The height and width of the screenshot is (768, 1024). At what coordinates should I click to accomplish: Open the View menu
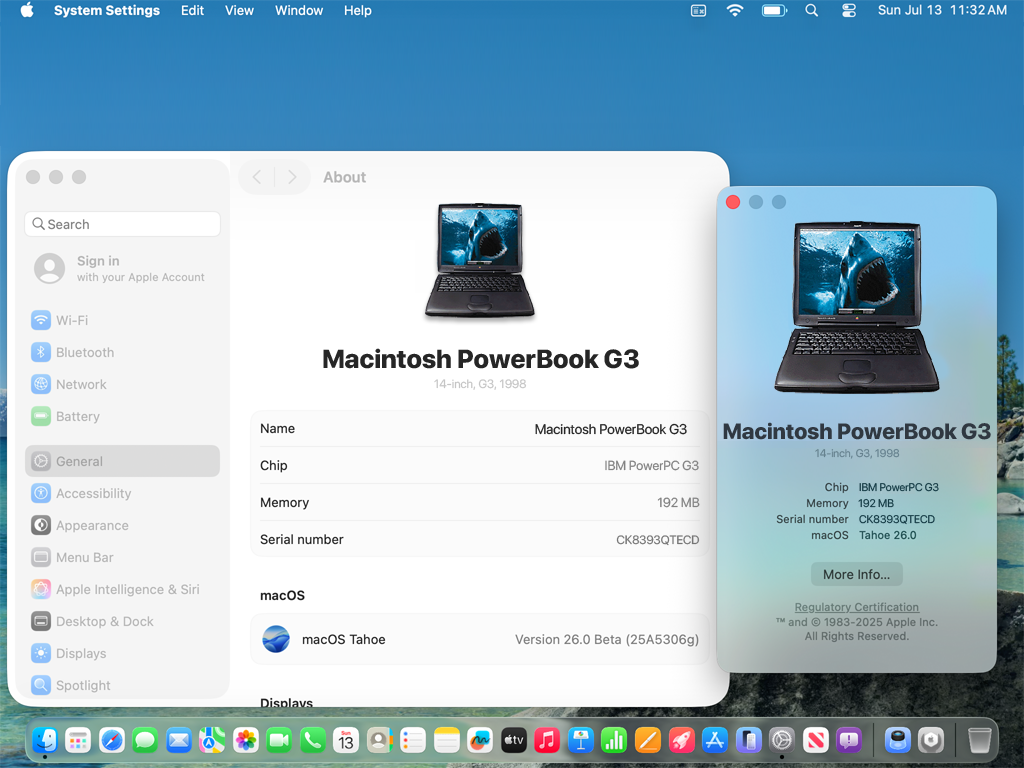pyautogui.click(x=239, y=10)
